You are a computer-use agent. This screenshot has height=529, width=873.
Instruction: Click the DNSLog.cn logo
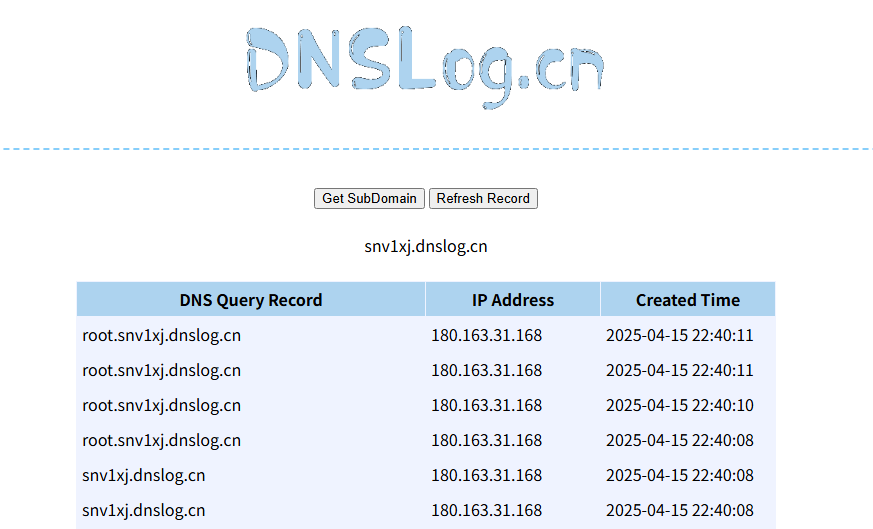424,67
